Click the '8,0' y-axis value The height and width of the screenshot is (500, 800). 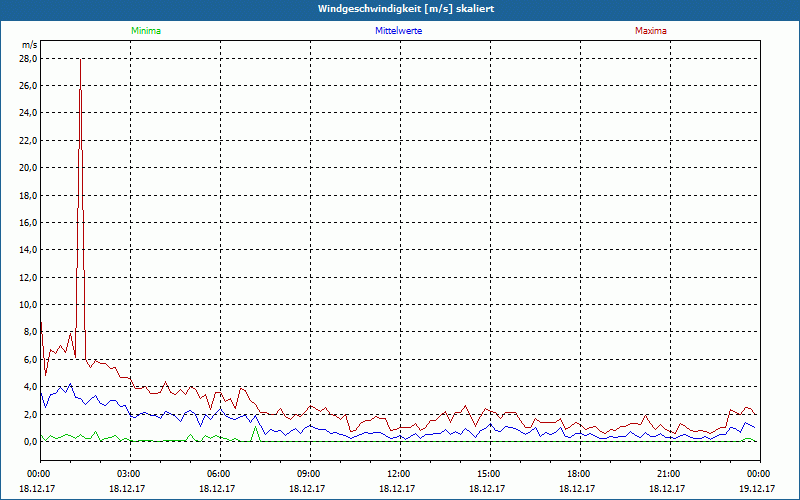[31, 332]
